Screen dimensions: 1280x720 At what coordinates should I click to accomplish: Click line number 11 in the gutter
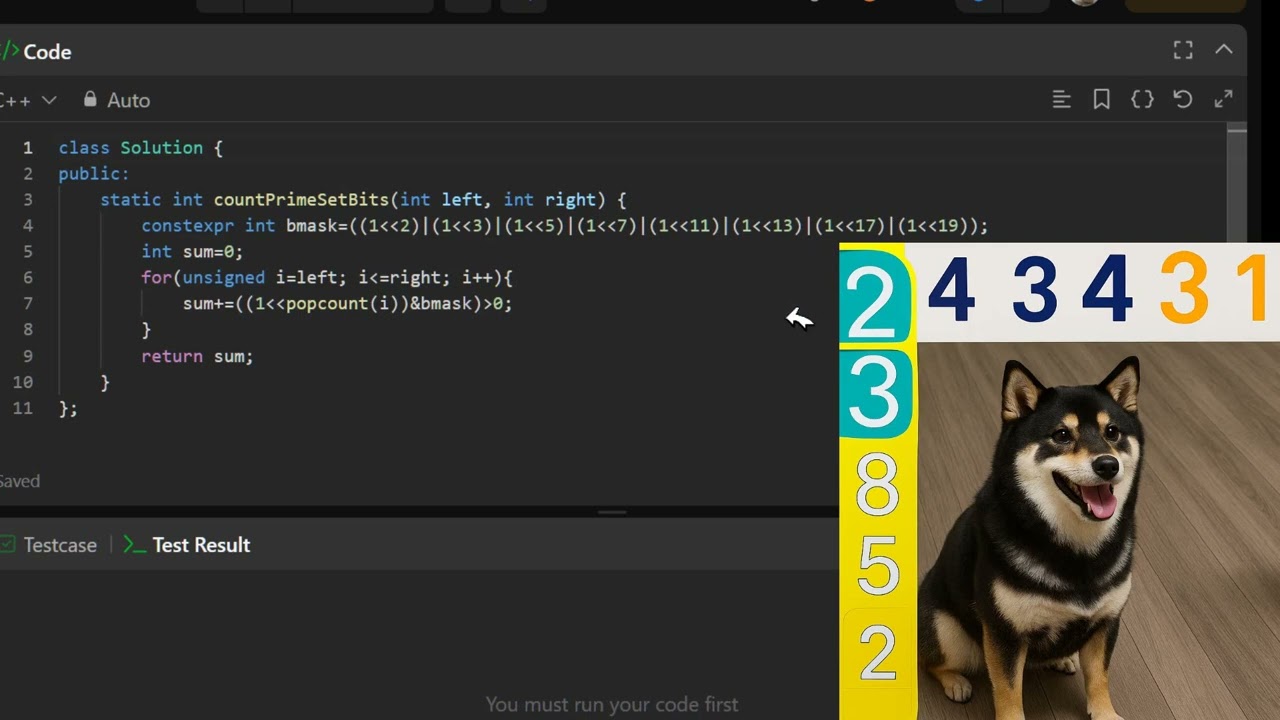coord(23,408)
